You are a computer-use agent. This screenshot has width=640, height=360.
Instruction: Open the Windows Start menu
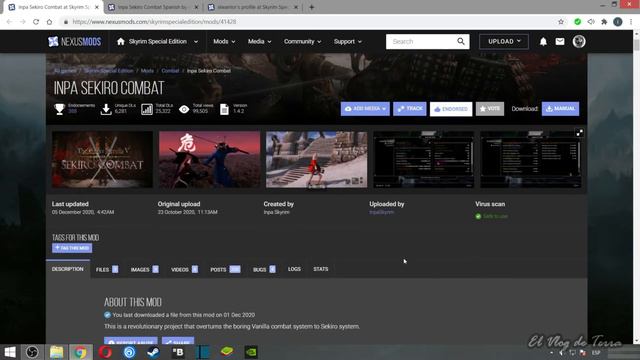coord(10,352)
